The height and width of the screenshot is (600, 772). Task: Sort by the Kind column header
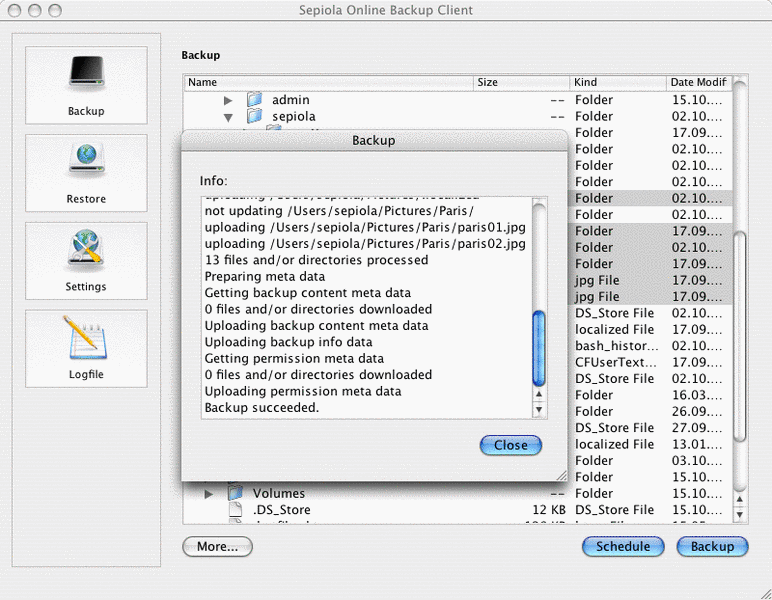point(618,82)
